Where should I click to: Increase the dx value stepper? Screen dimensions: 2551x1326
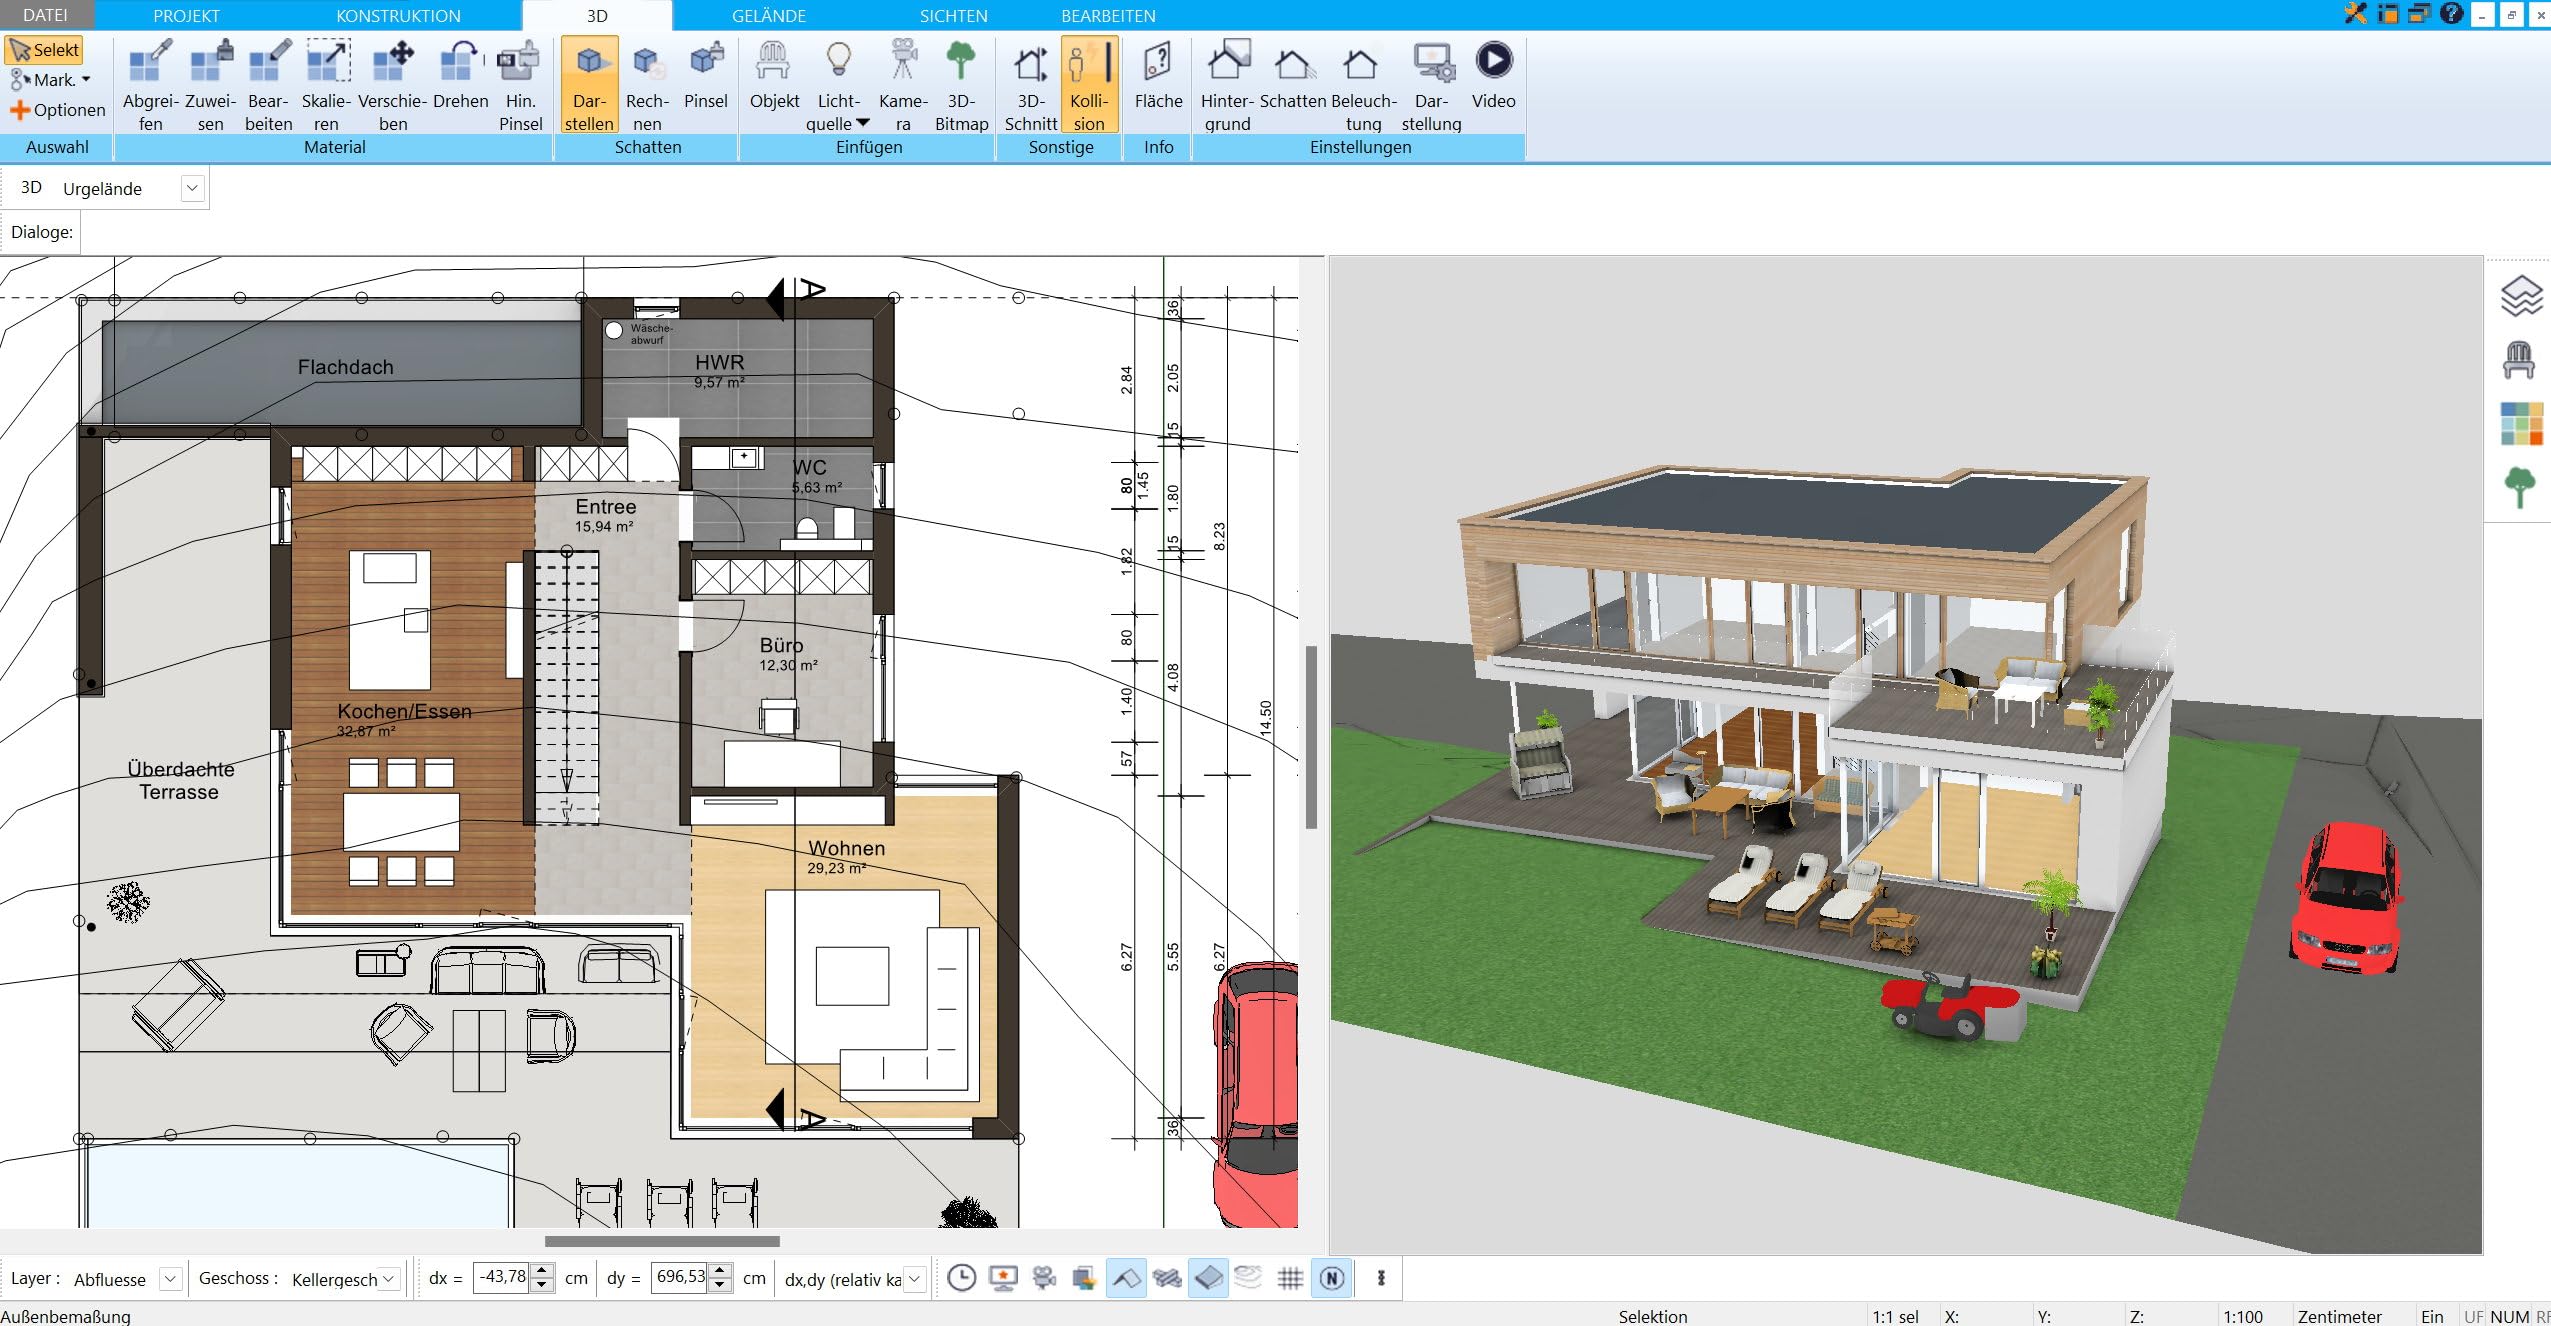pos(541,1271)
